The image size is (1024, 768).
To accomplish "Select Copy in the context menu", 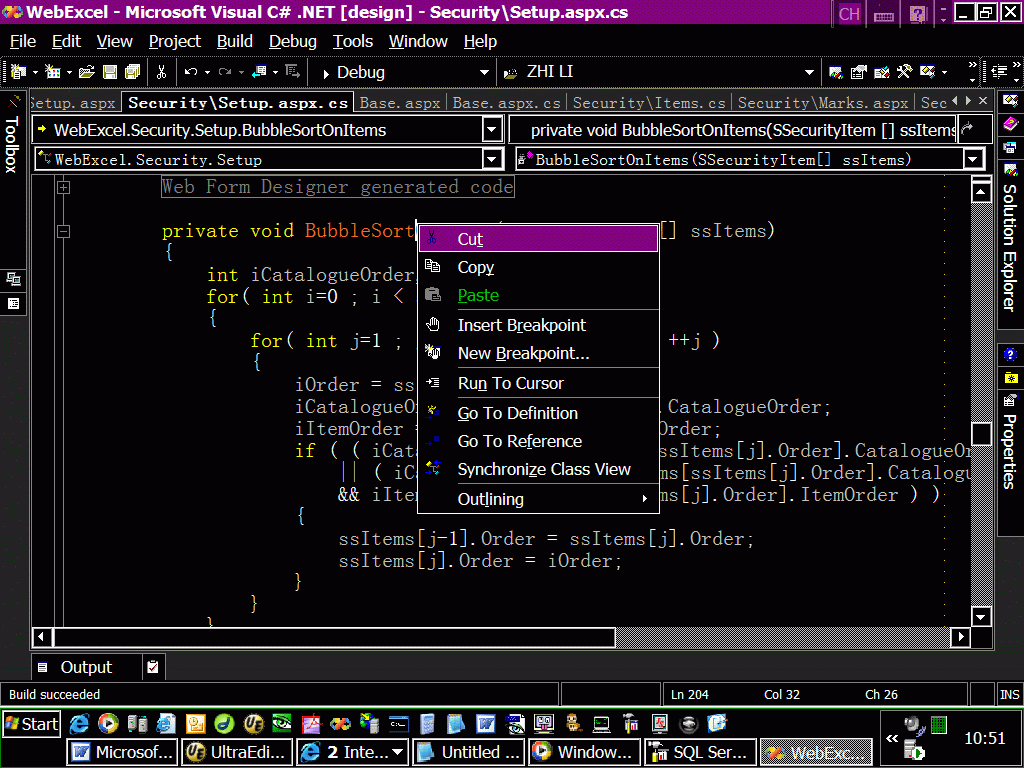I will pos(538,267).
